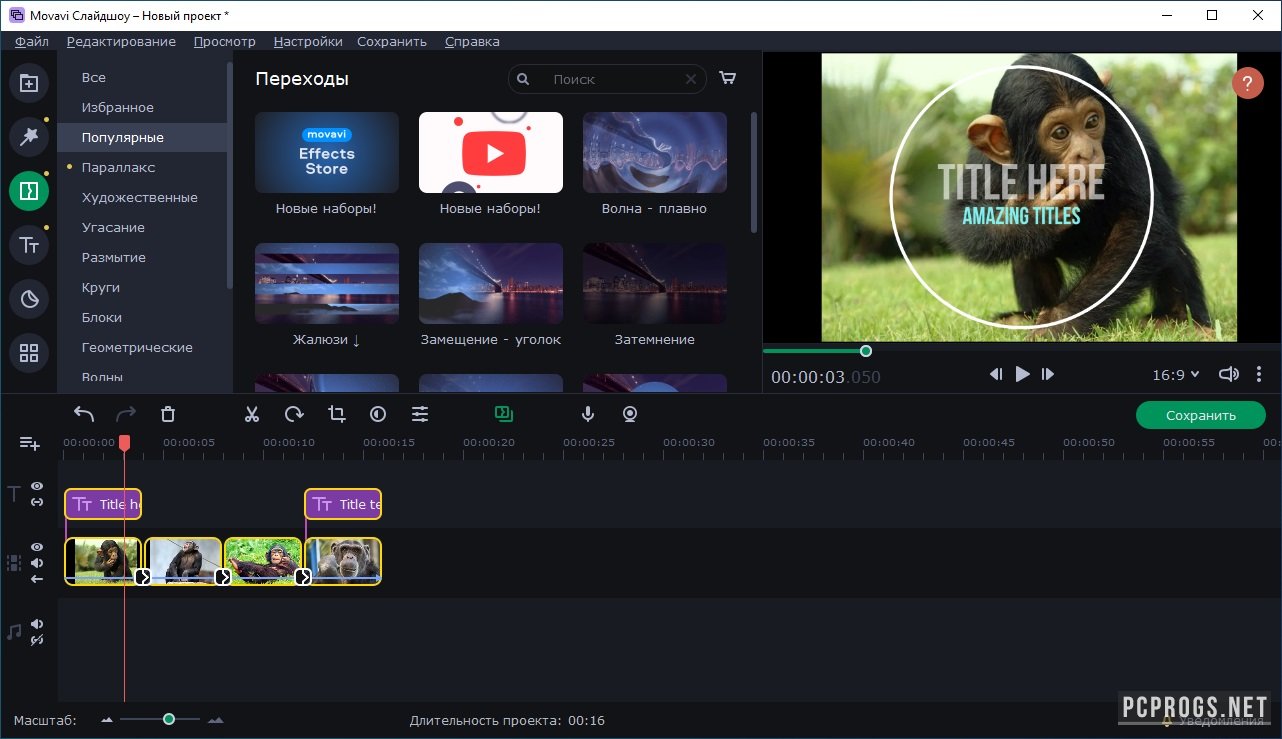The height and width of the screenshot is (739, 1282).
Task: Open transition between first and second clip
Action: [143, 577]
